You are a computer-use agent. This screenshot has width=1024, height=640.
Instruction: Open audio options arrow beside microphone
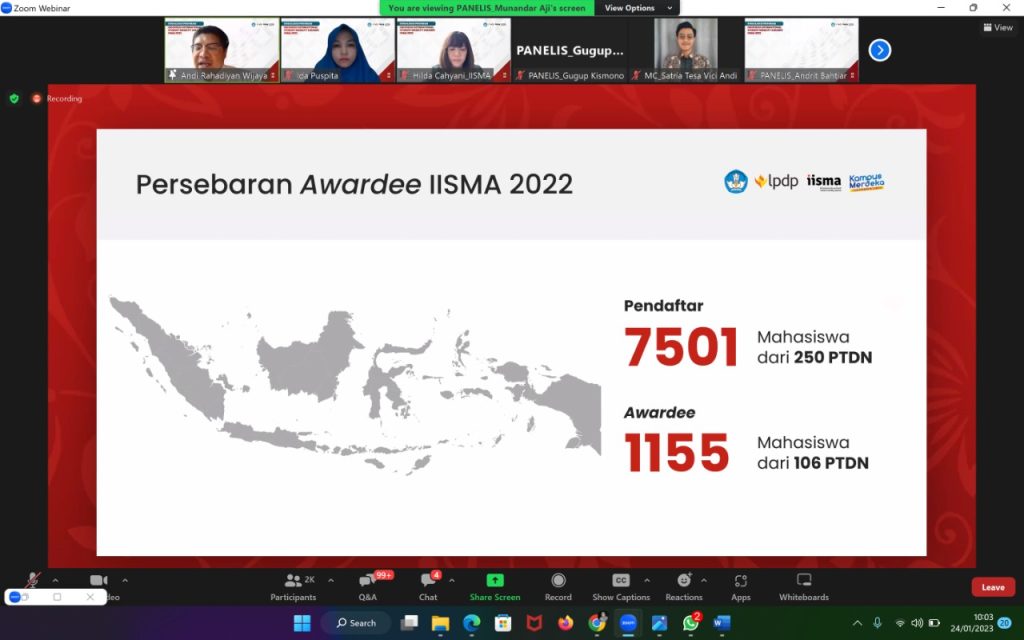(56, 580)
